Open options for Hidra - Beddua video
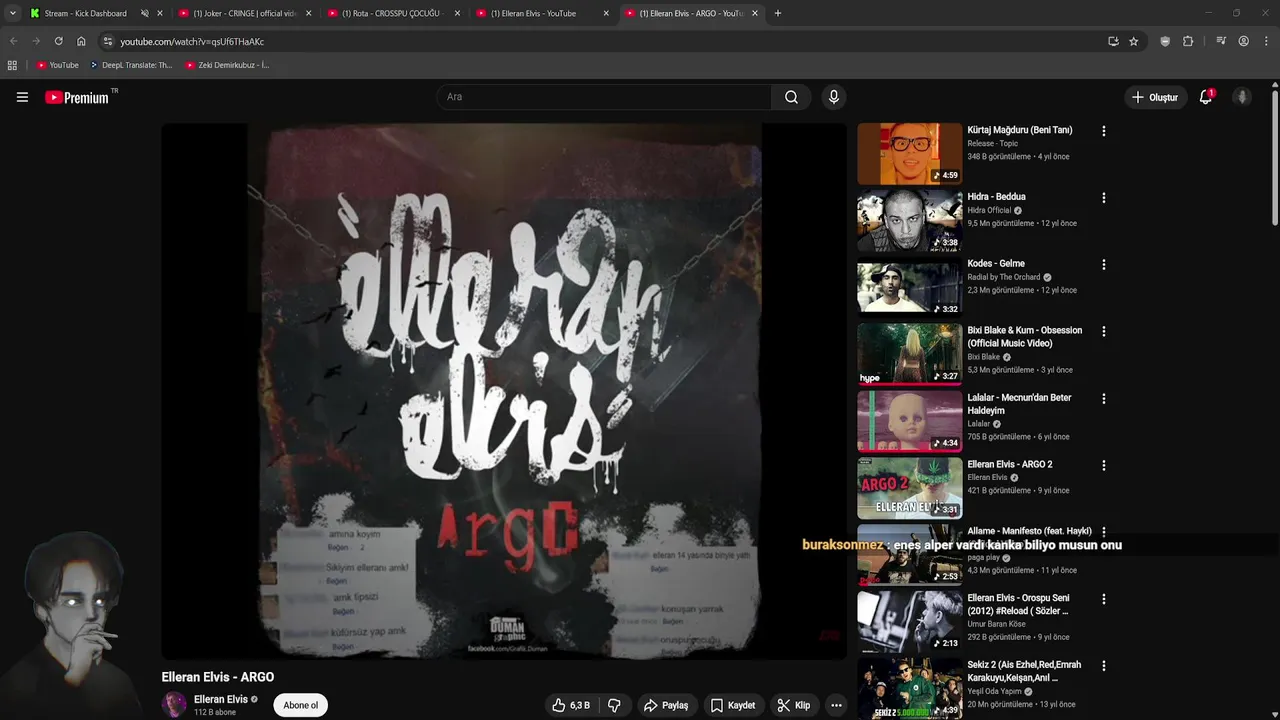 coord(1103,198)
